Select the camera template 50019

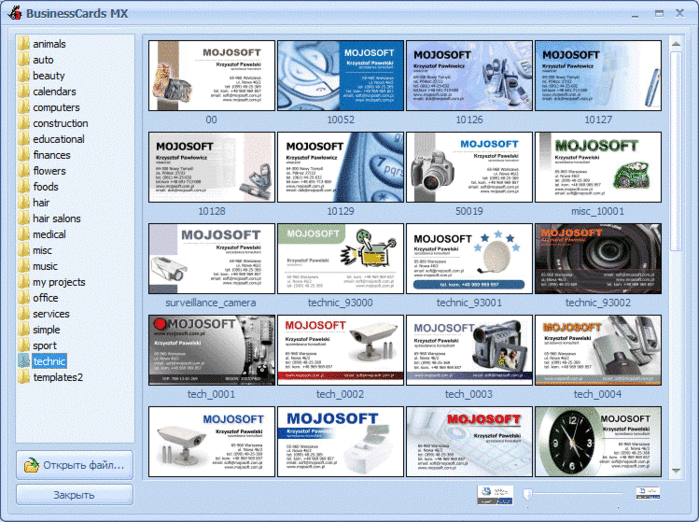469,167
